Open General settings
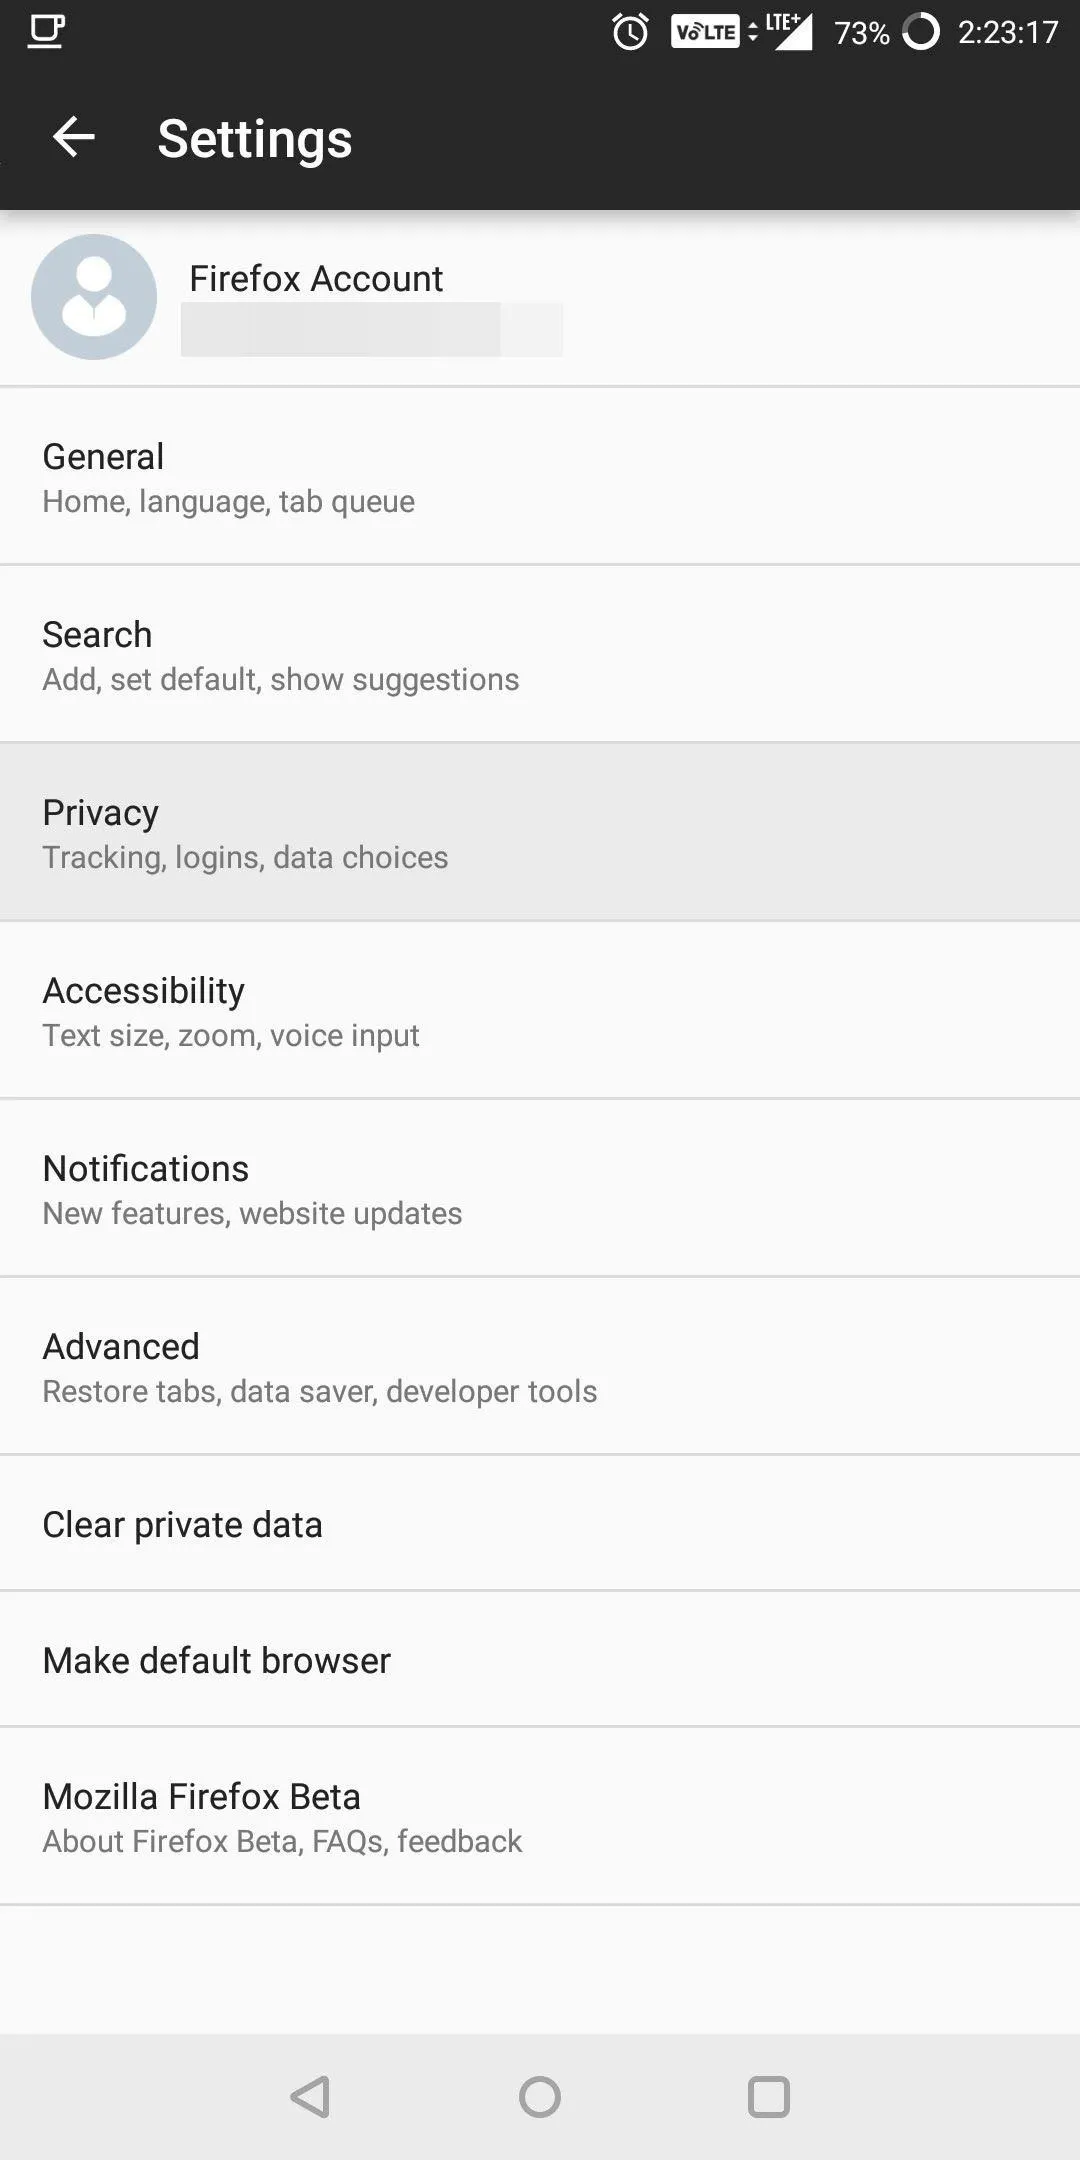 (x=540, y=476)
